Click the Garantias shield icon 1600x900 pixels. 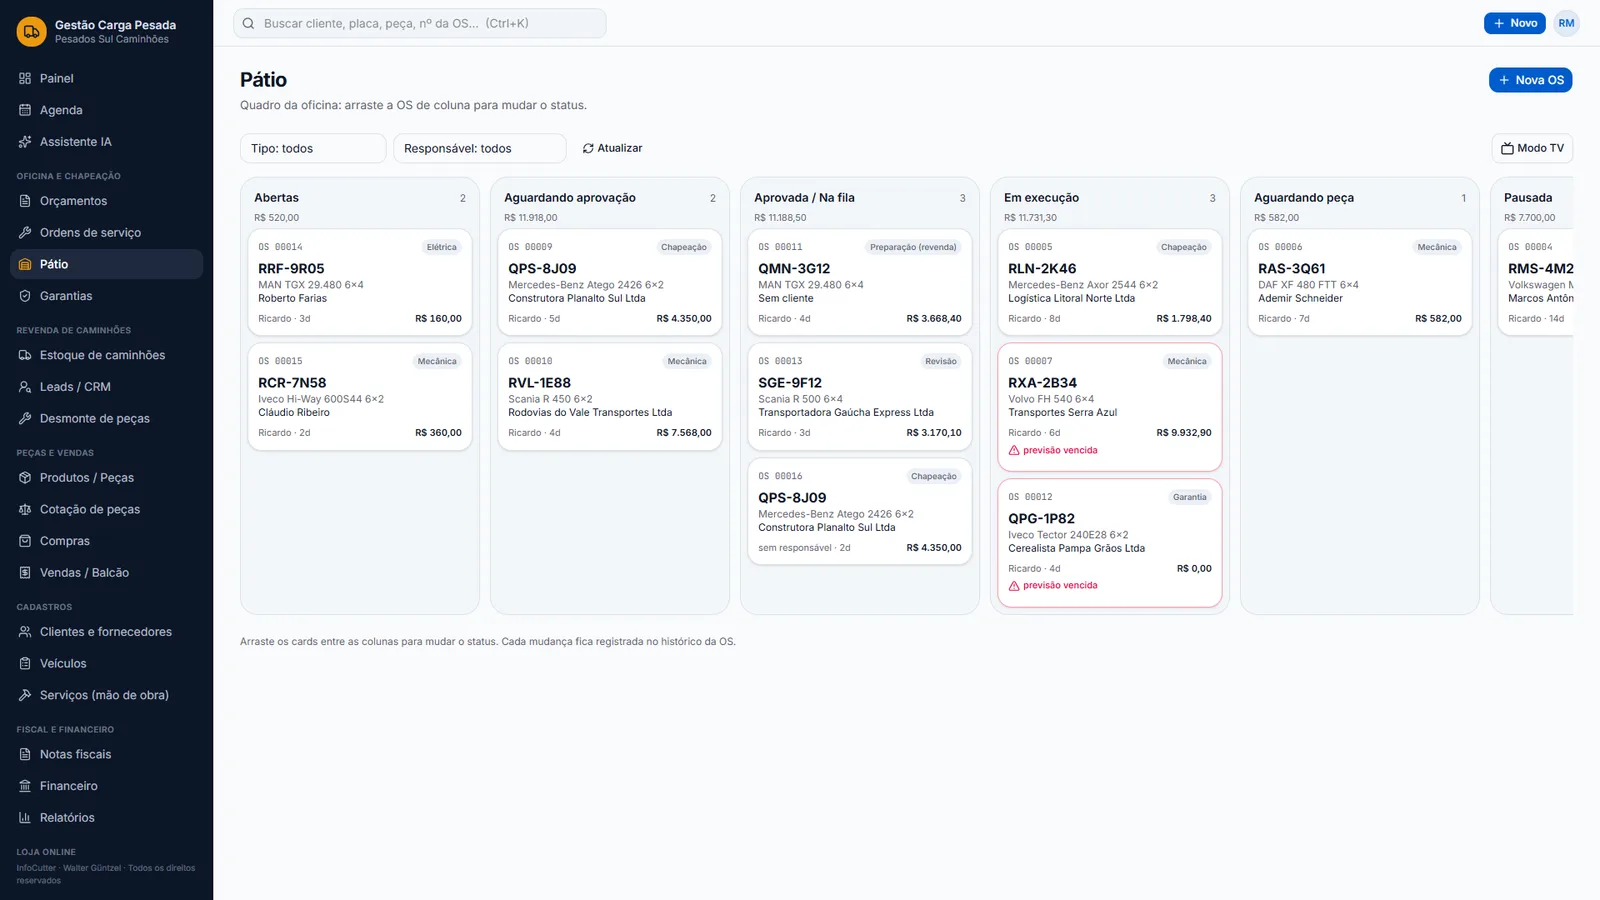25,296
